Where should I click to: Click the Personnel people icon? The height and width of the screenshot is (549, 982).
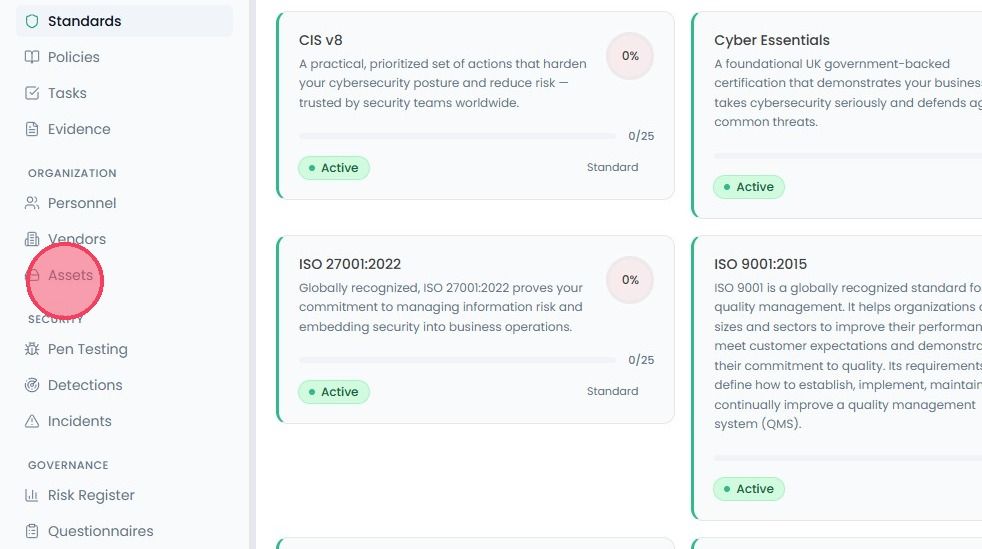tap(32, 203)
